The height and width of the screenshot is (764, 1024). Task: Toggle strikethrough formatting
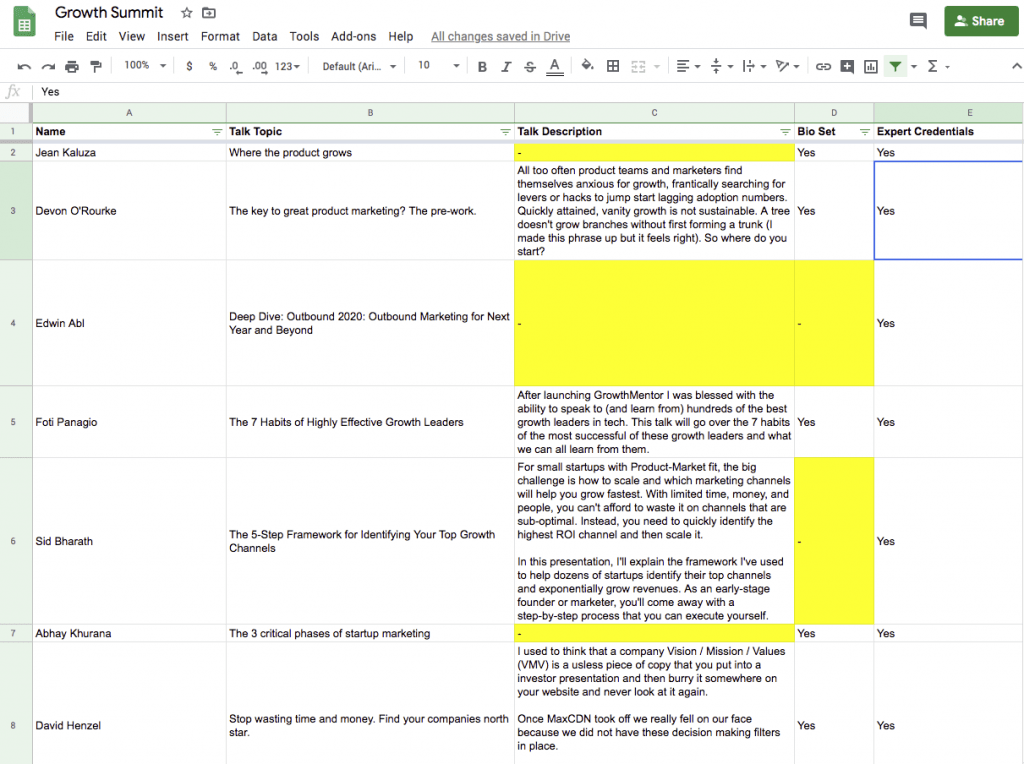(528, 66)
